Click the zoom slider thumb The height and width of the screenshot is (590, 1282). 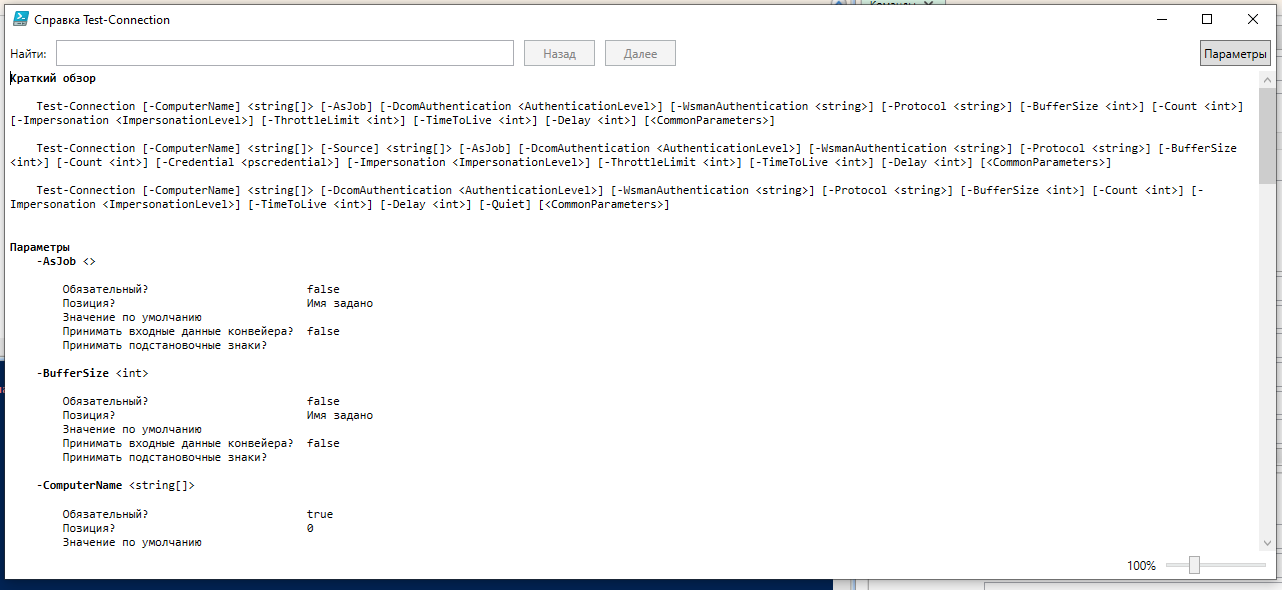coord(1194,565)
